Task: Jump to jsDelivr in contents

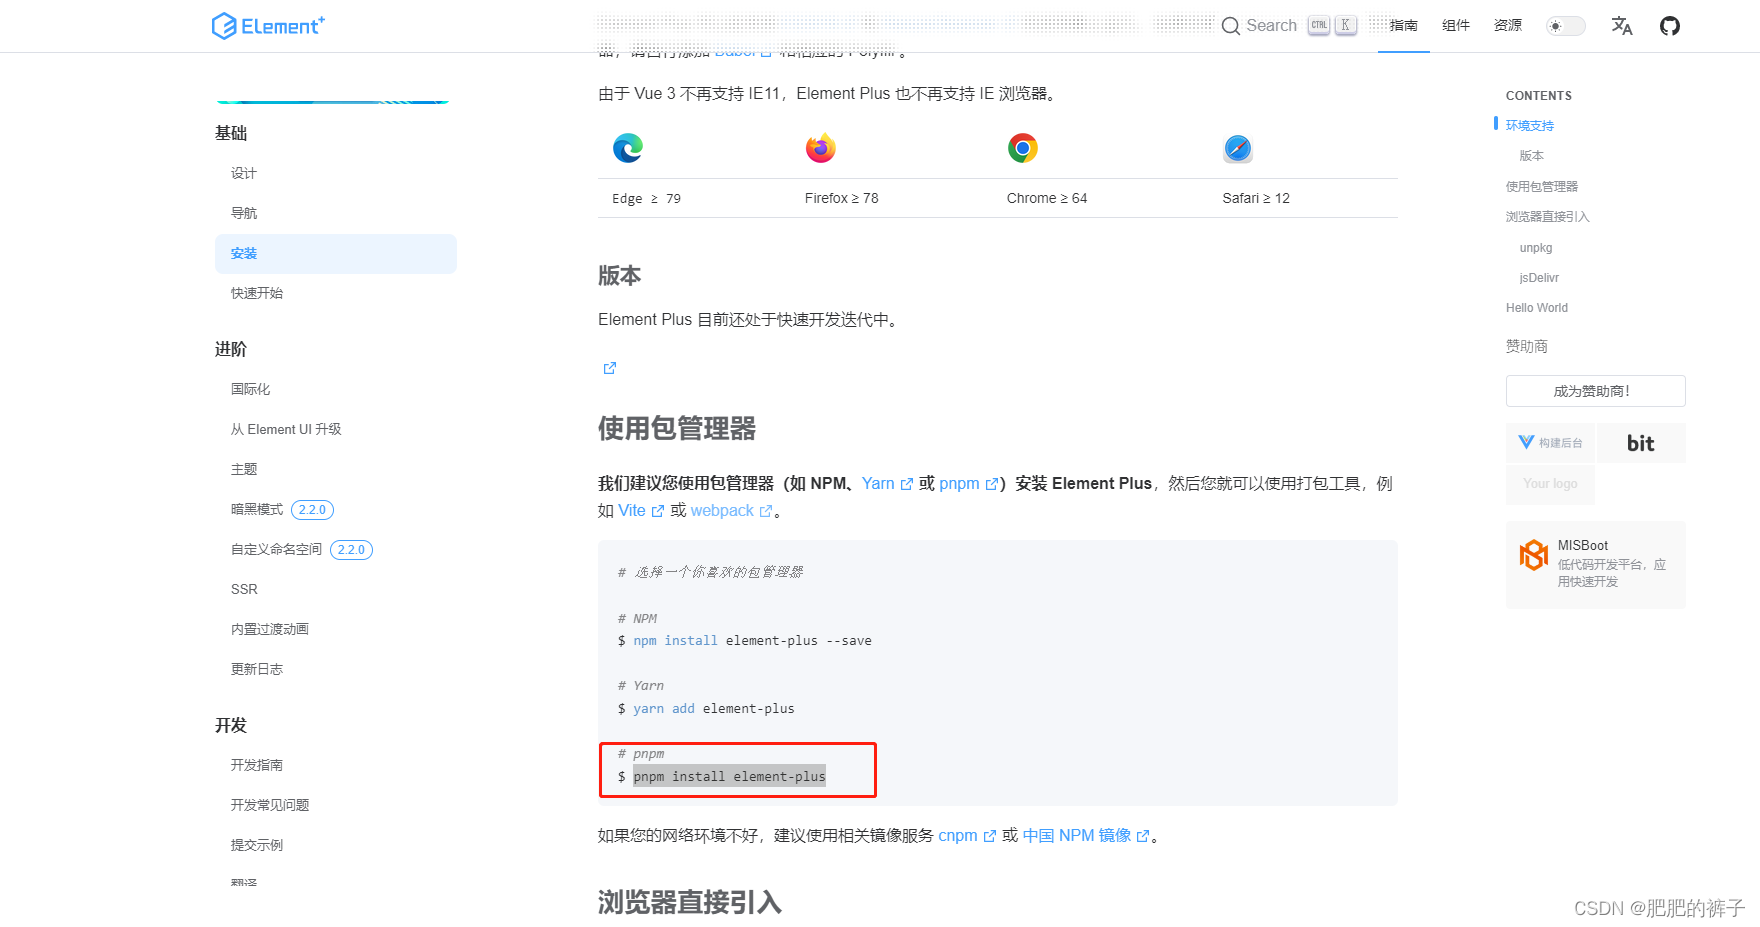Action: pos(1539,278)
